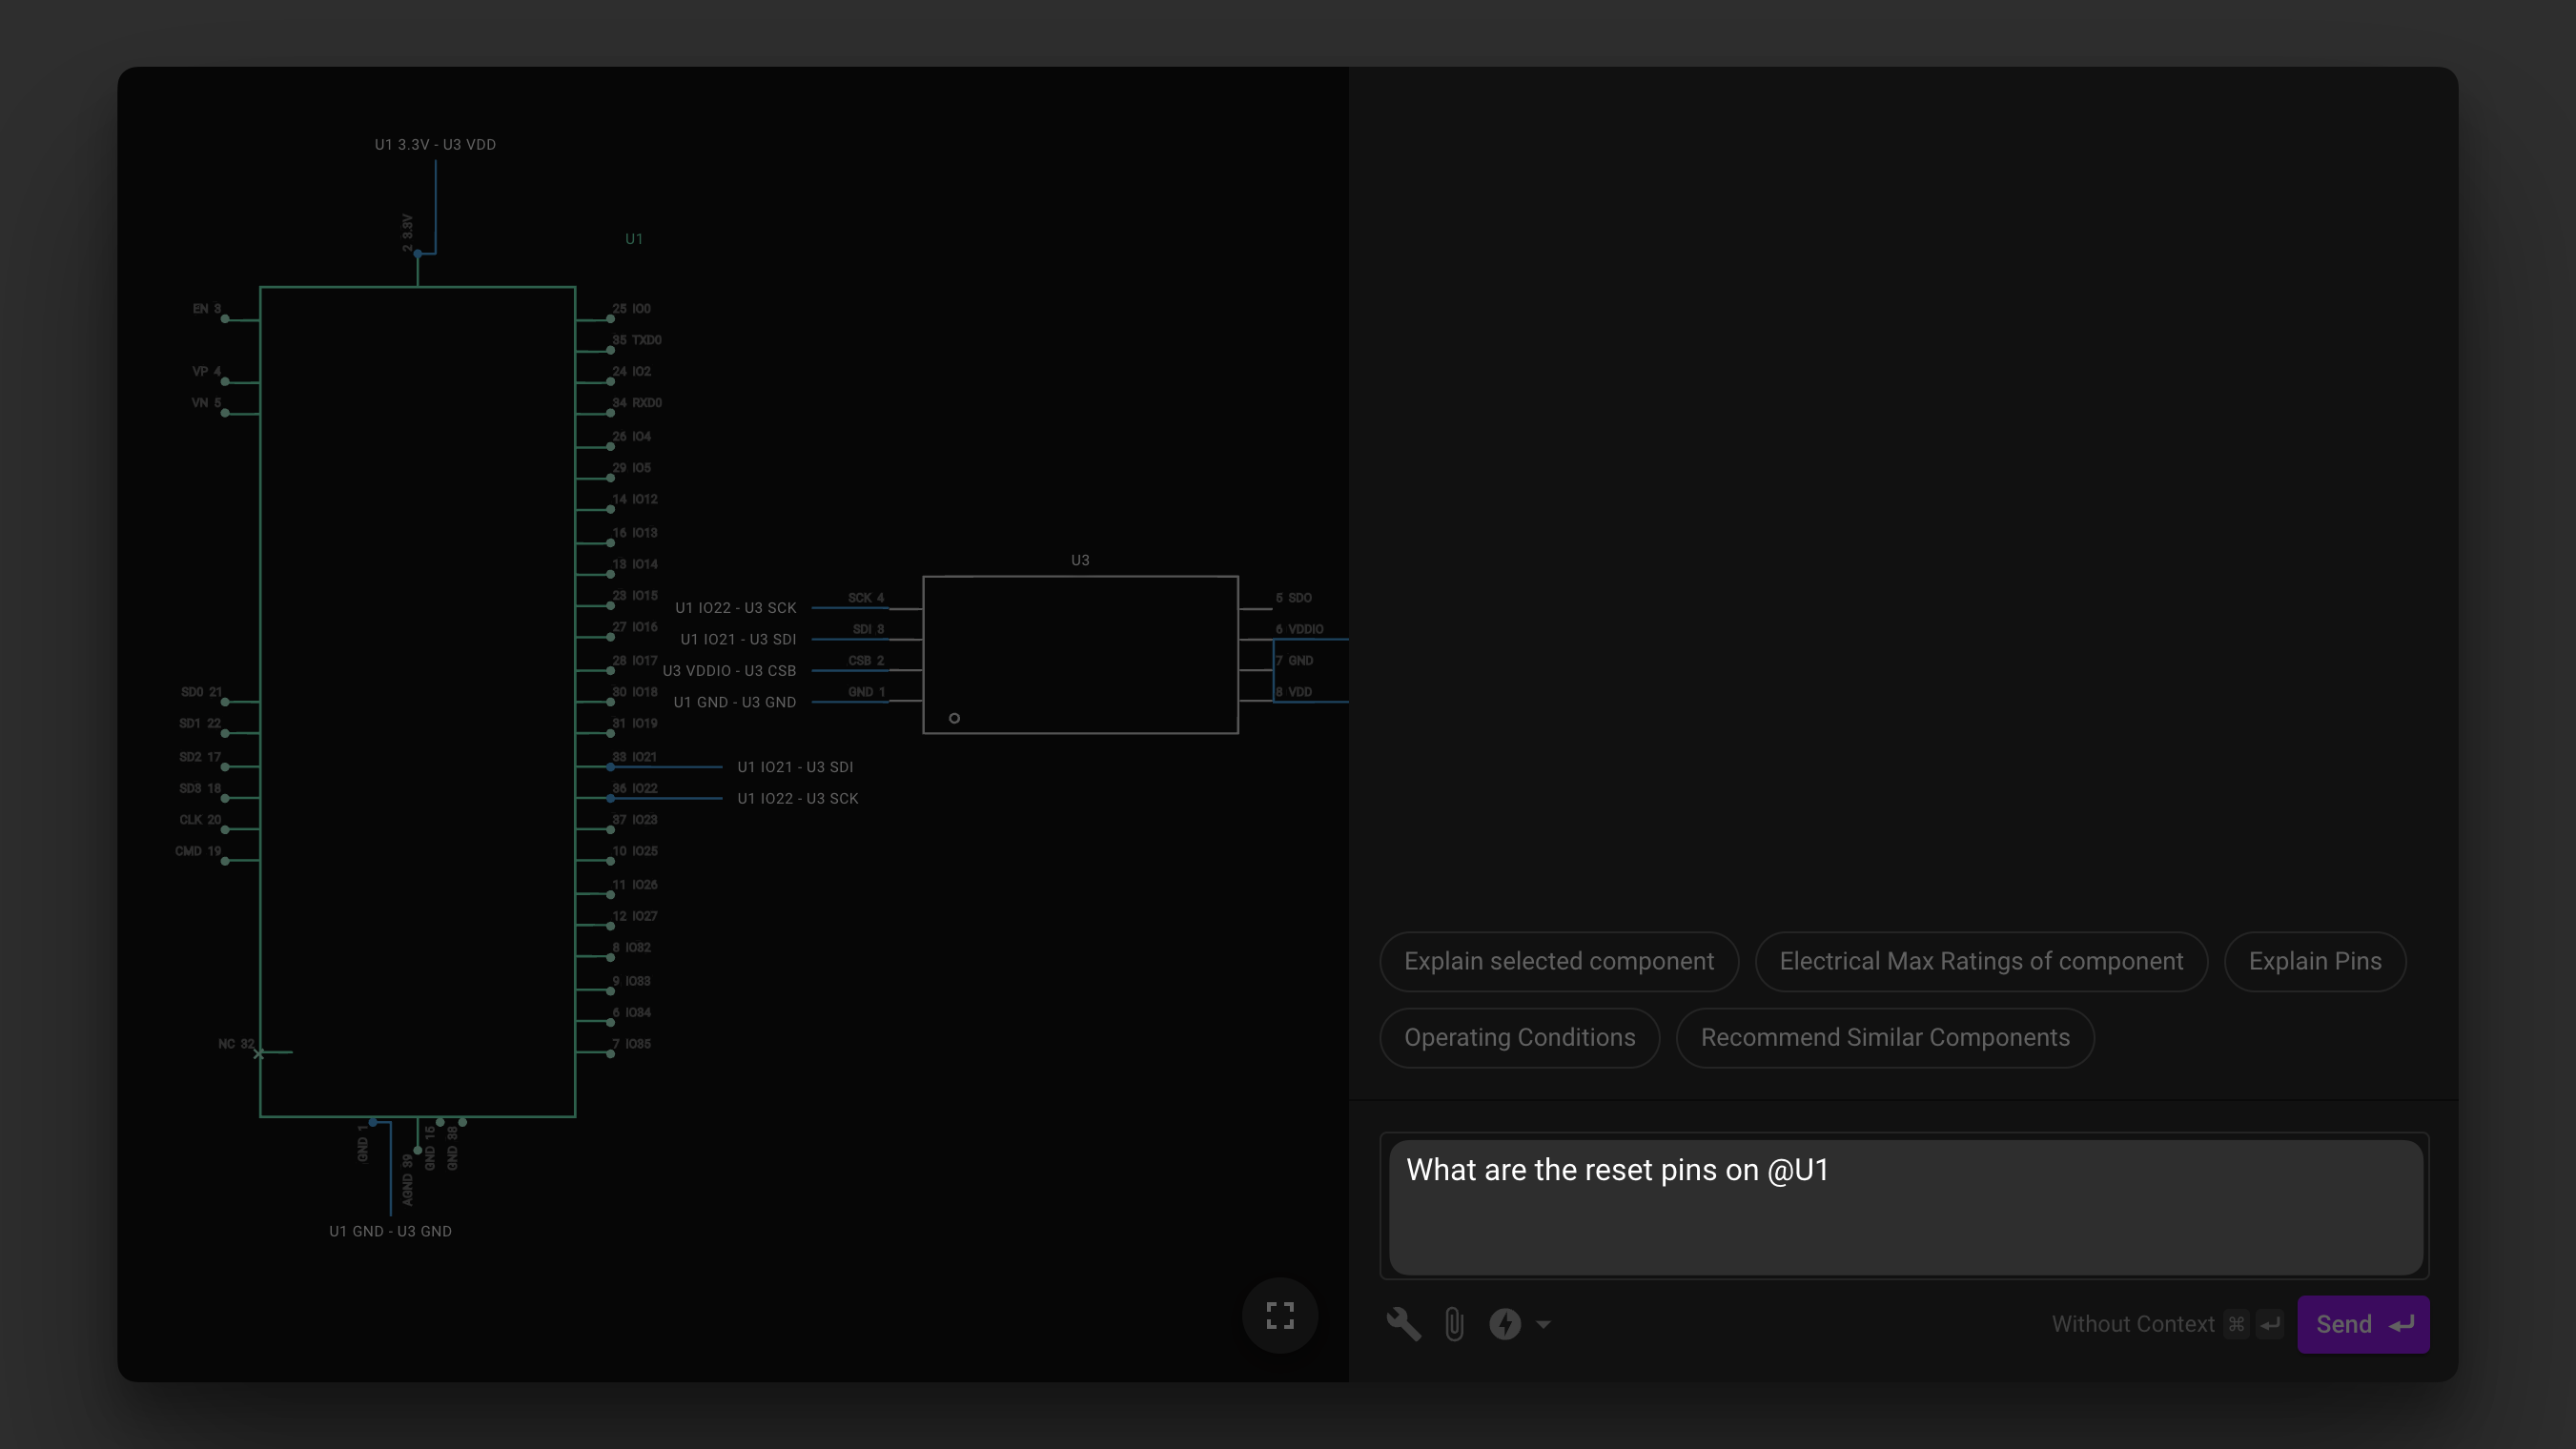Click the wrench tools icon

point(1403,1324)
